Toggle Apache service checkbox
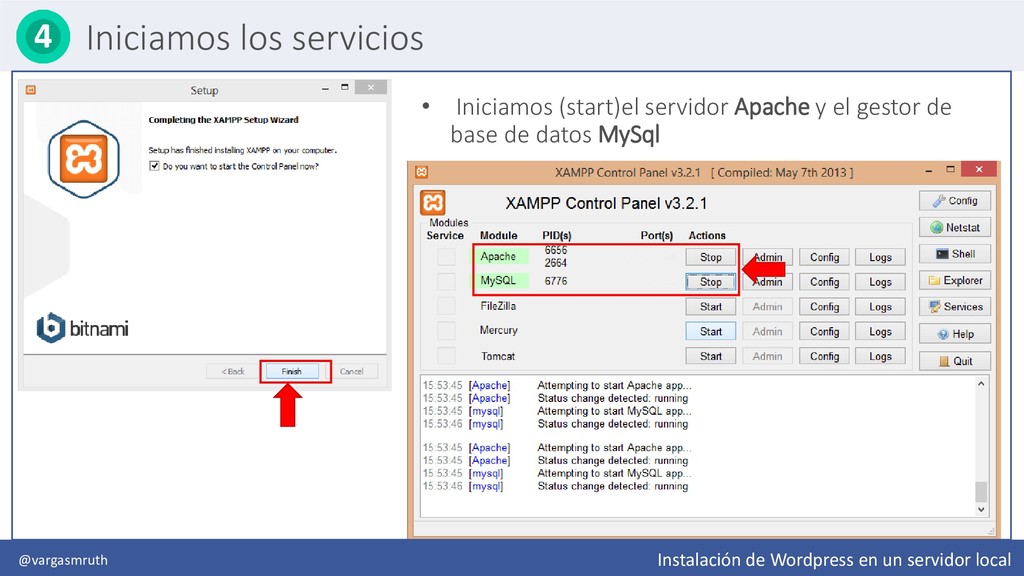 pos(446,256)
